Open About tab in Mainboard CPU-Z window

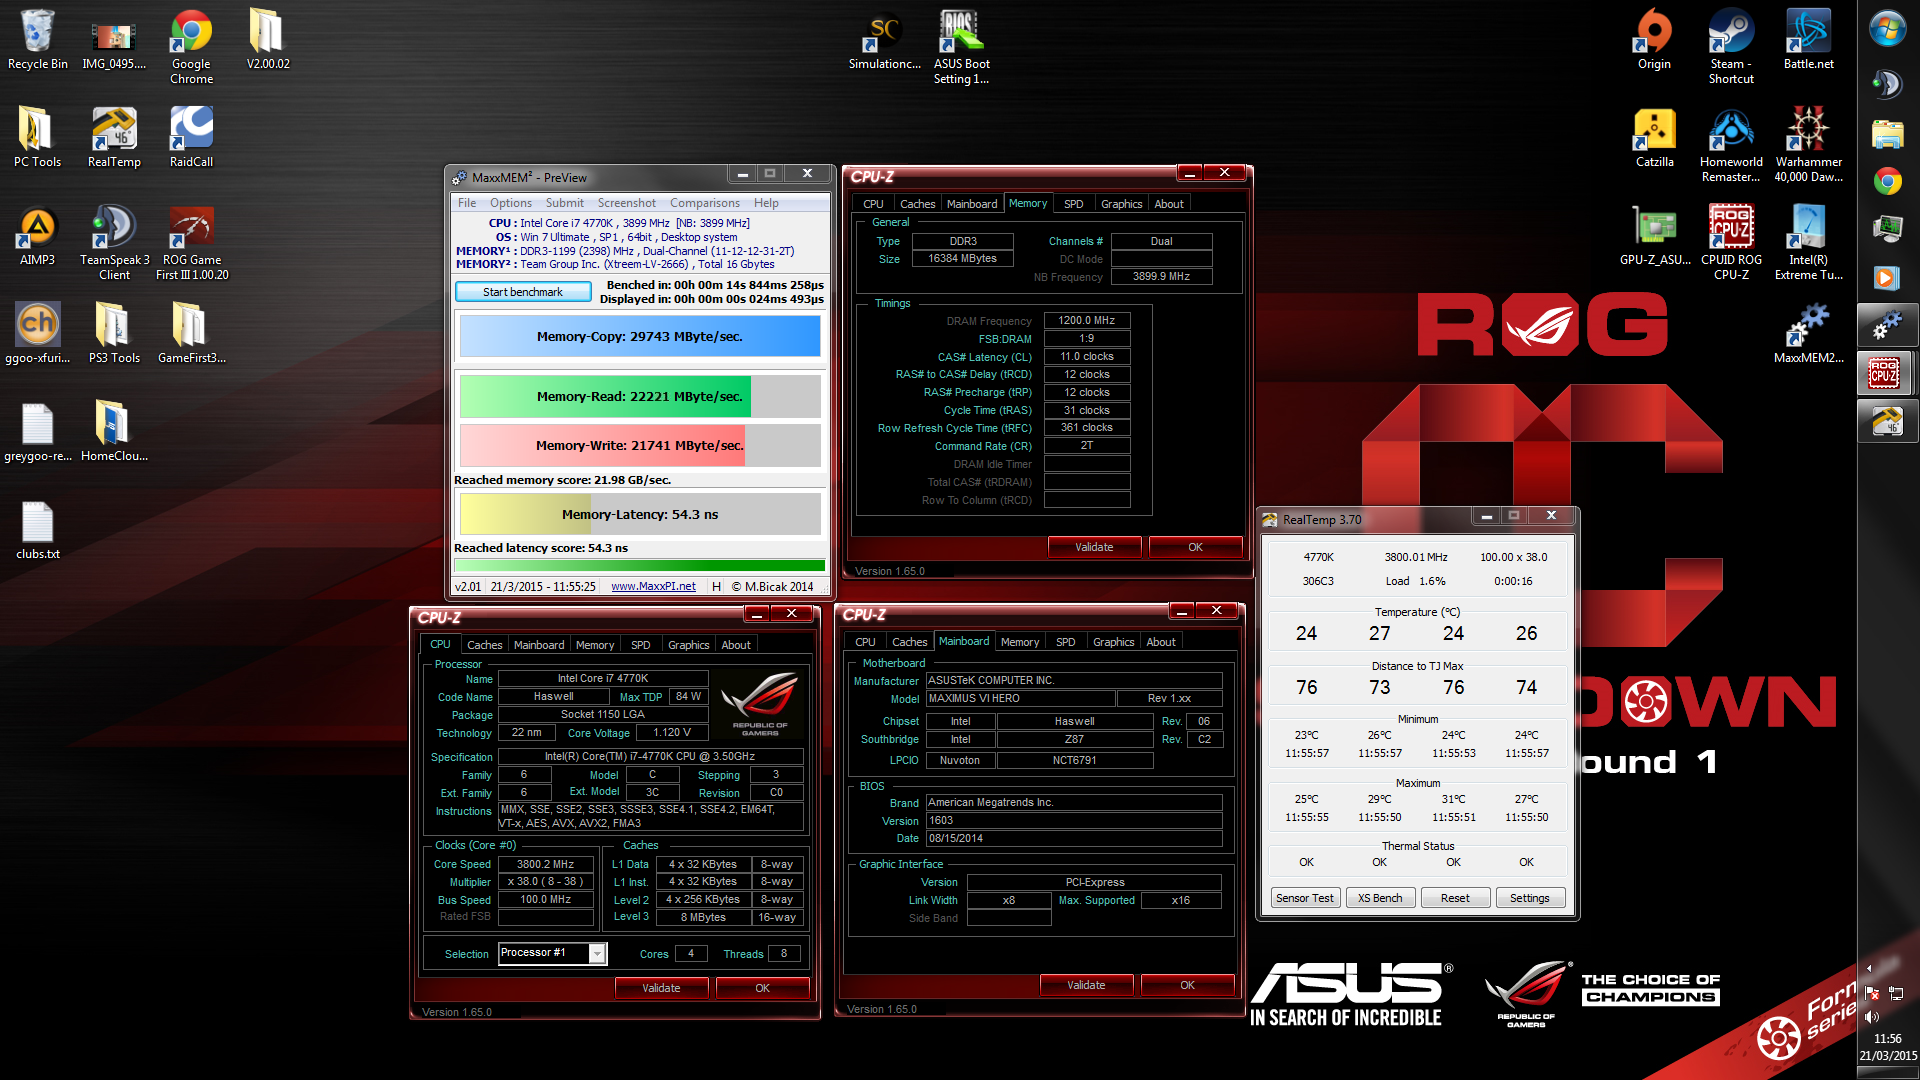click(x=1160, y=642)
